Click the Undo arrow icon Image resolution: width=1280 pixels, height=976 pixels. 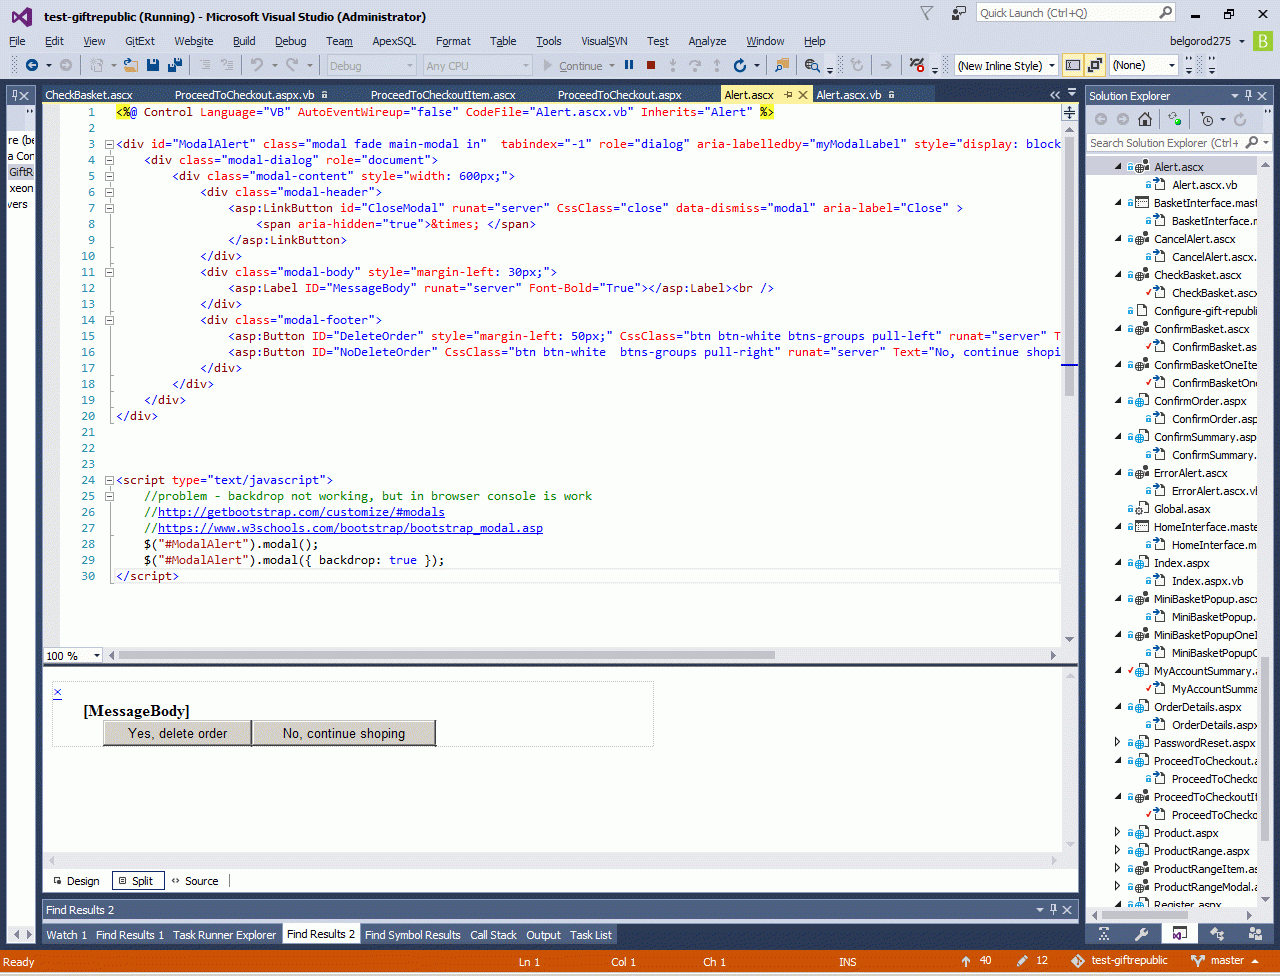pos(257,65)
